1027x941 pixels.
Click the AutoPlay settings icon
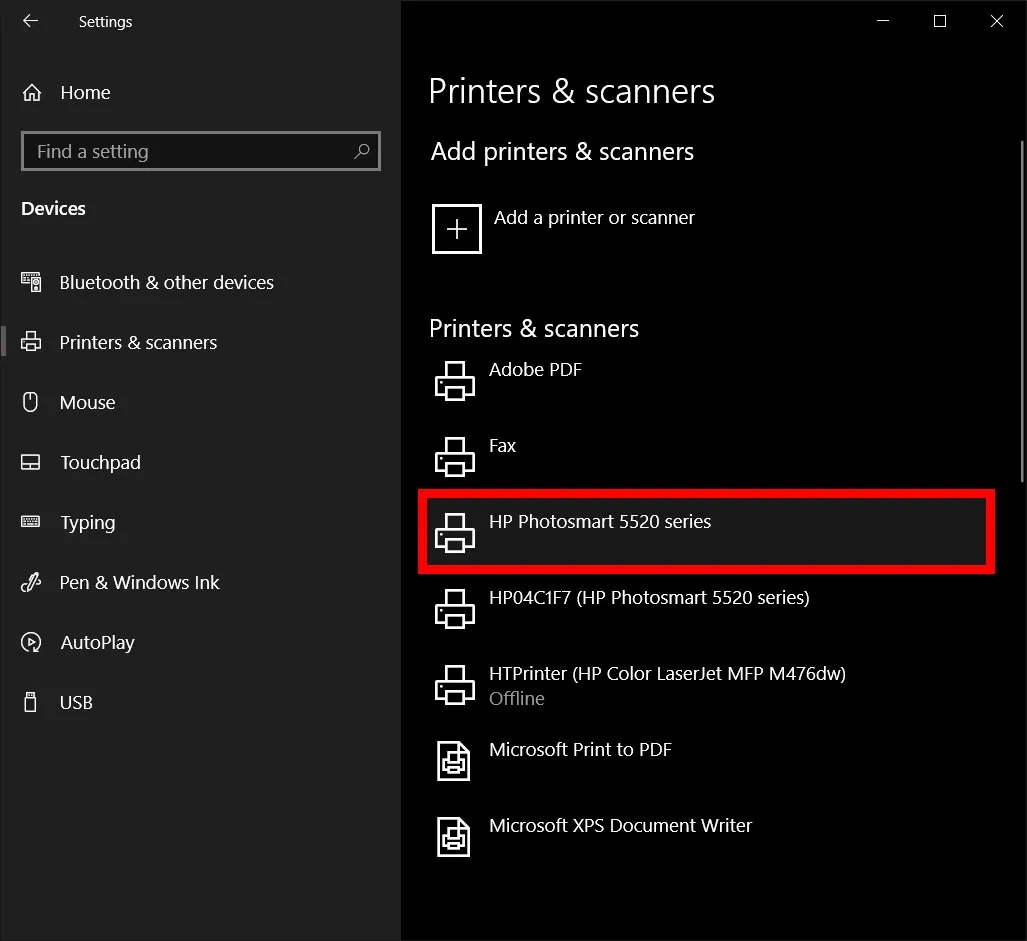[x=31, y=642]
